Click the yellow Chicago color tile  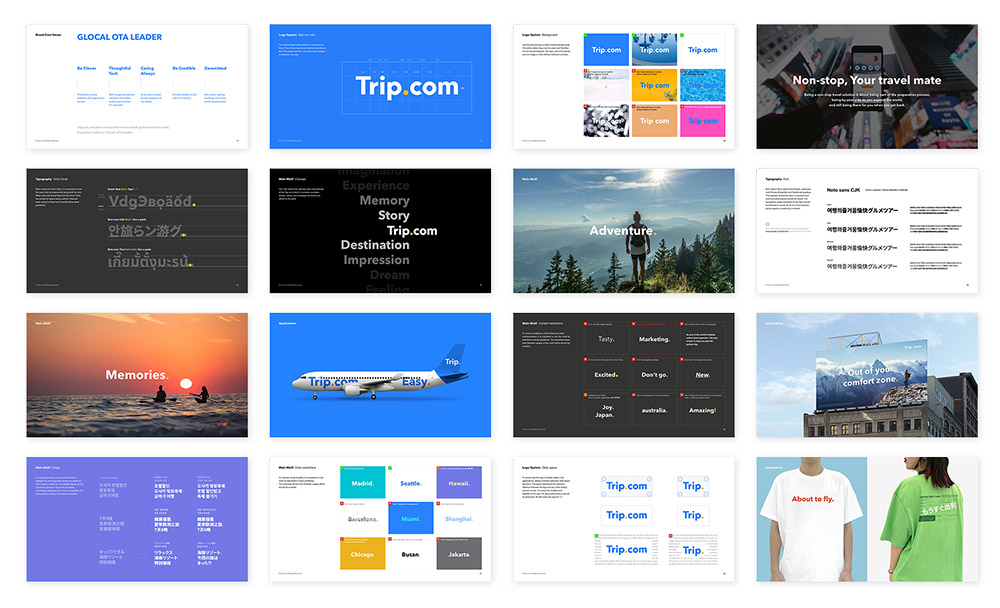point(362,554)
